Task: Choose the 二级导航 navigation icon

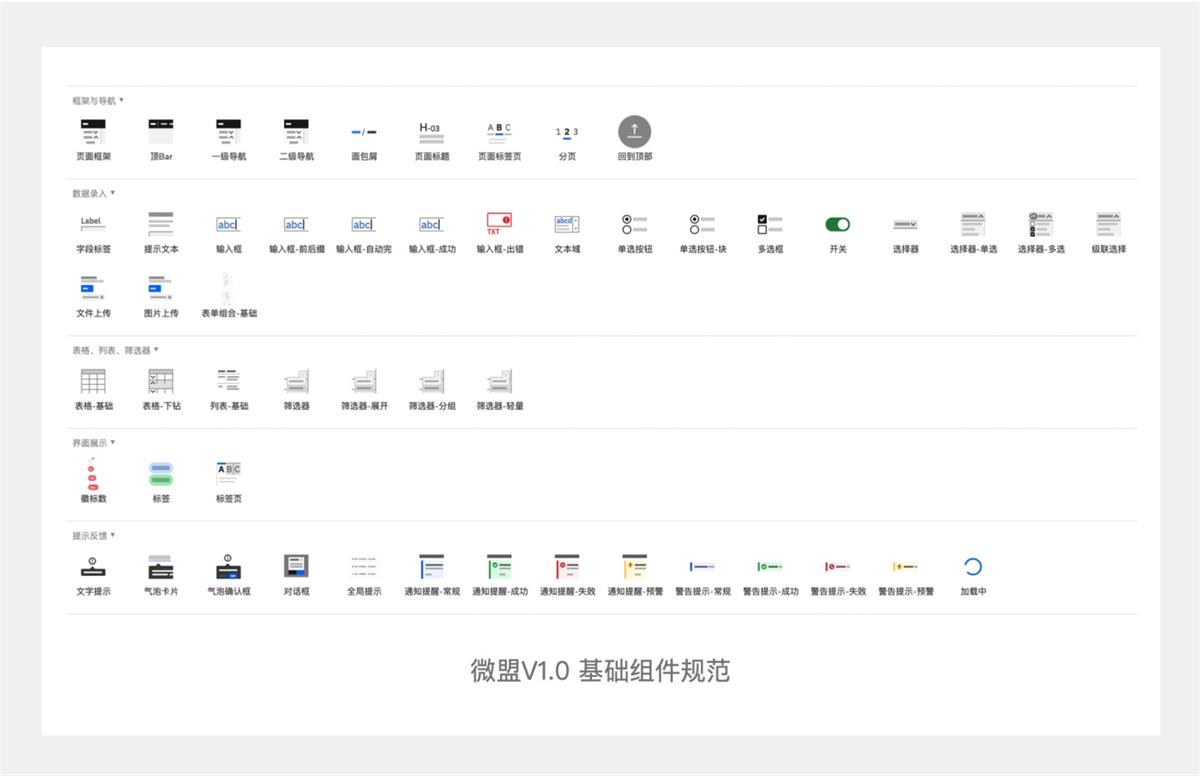Action: [296, 132]
